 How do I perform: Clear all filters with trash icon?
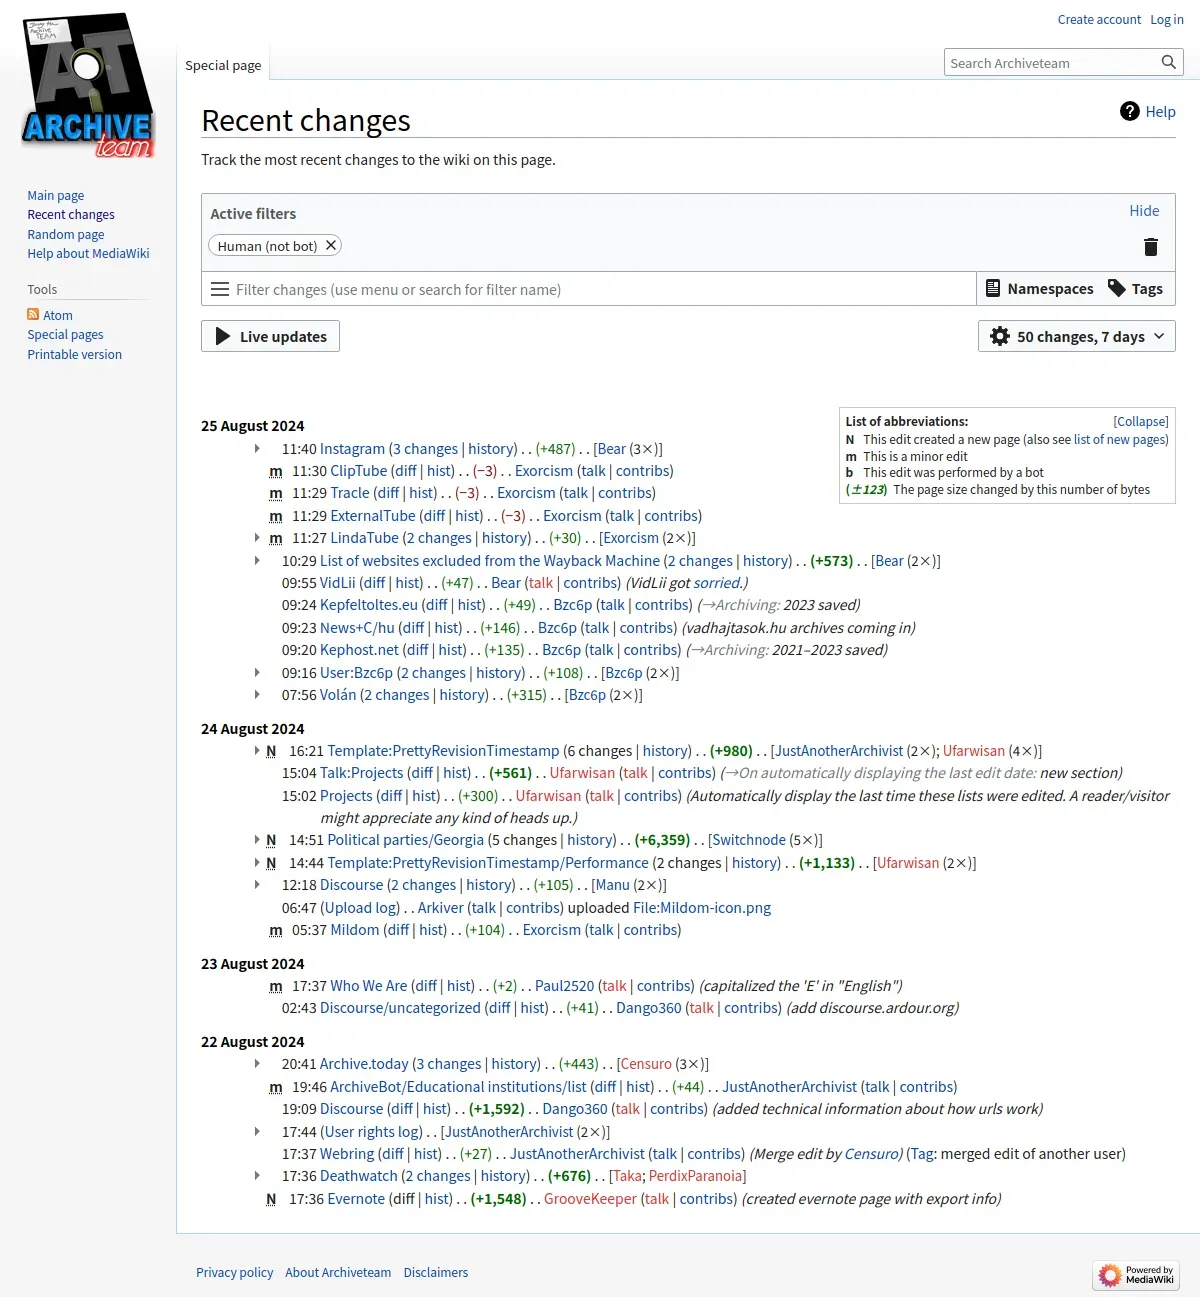pyautogui.click(x=1150, y=246)
